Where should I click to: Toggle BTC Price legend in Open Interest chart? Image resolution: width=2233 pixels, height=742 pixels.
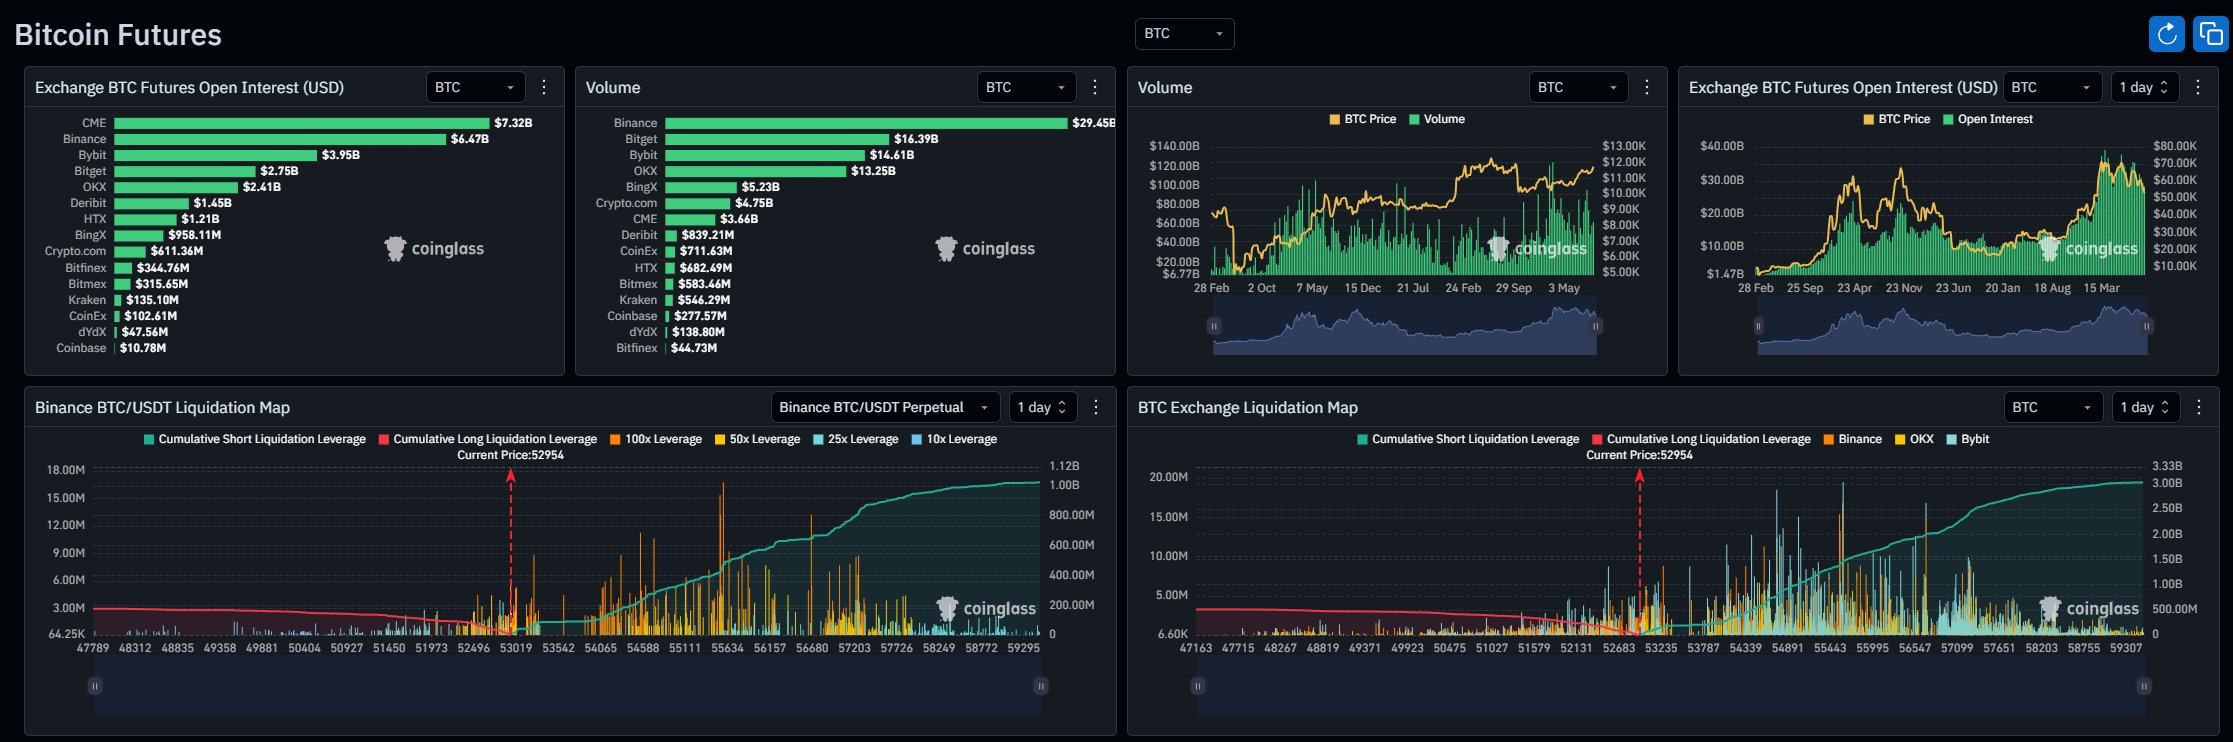click(x=1896, y=119)
